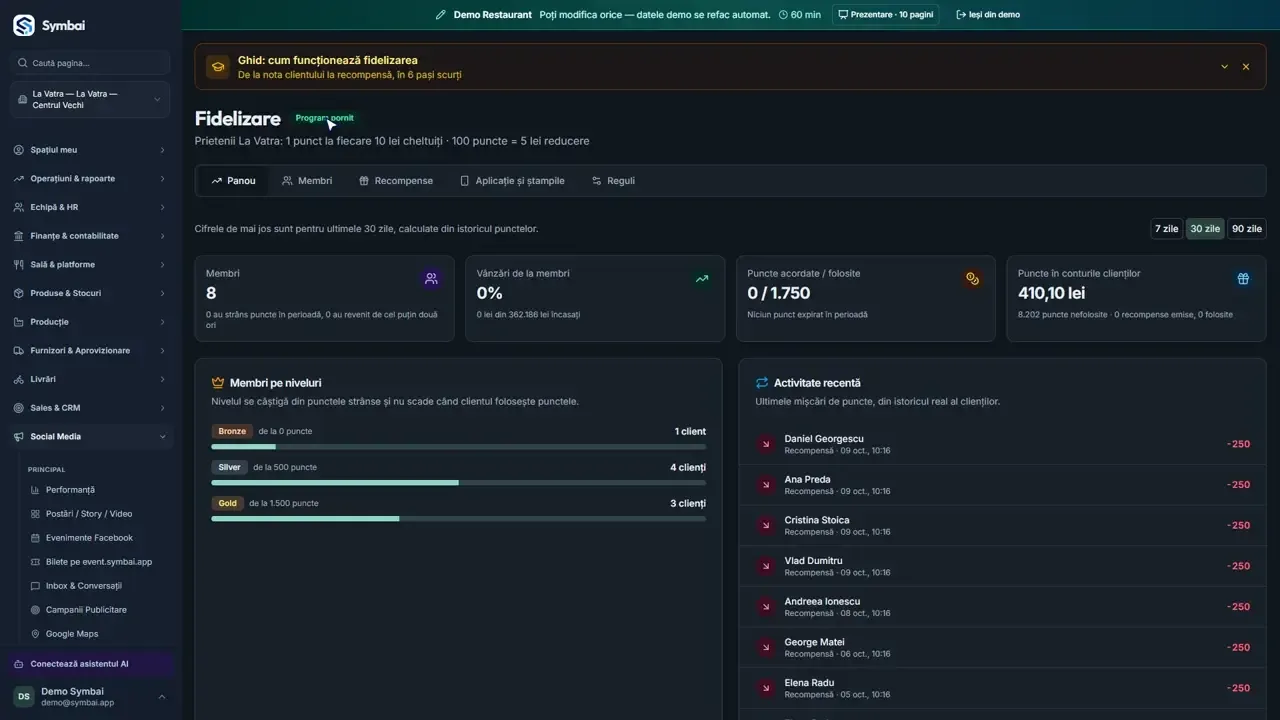Expand the Finanțe & contabilitate section
The width and height of the screenshot is (1280, 720).
point(90,236)
